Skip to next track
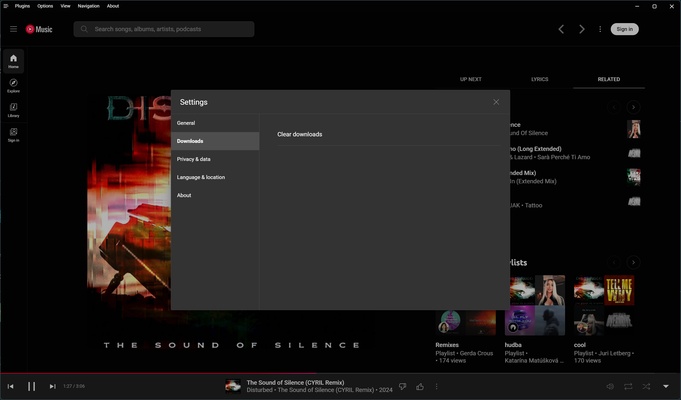Viewport: 681px width, 400px height. [53, 386]
